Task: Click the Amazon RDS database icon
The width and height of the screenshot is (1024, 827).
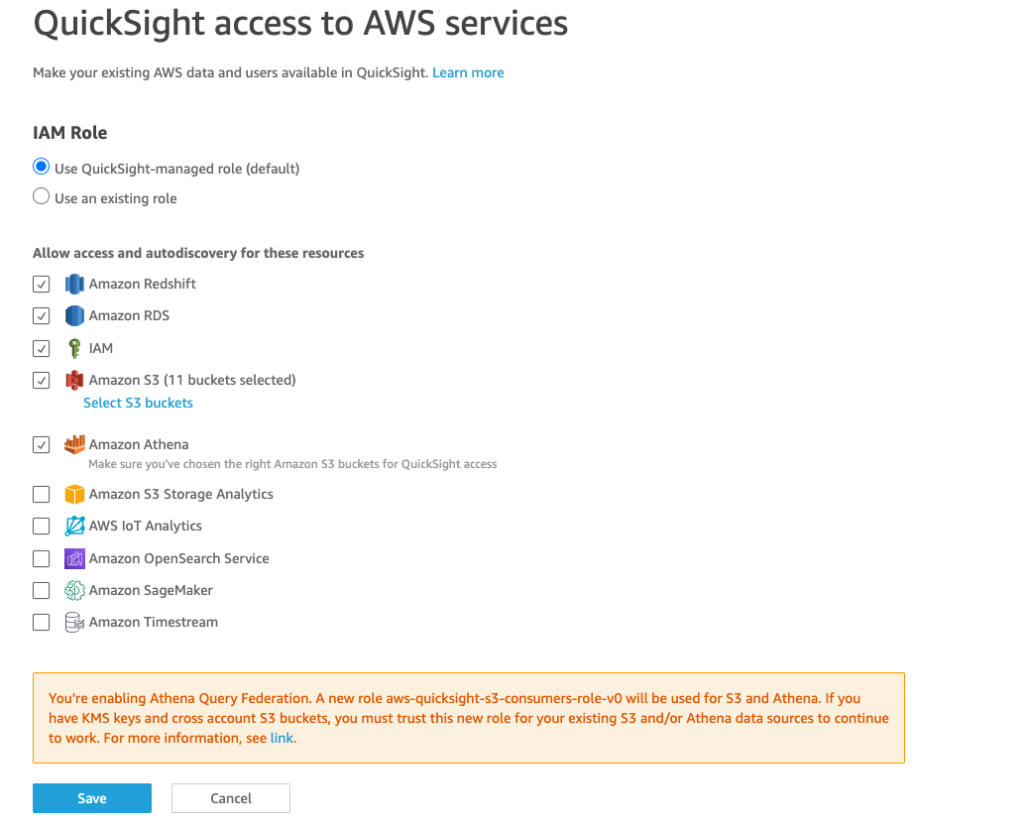Action: [73, 316]
